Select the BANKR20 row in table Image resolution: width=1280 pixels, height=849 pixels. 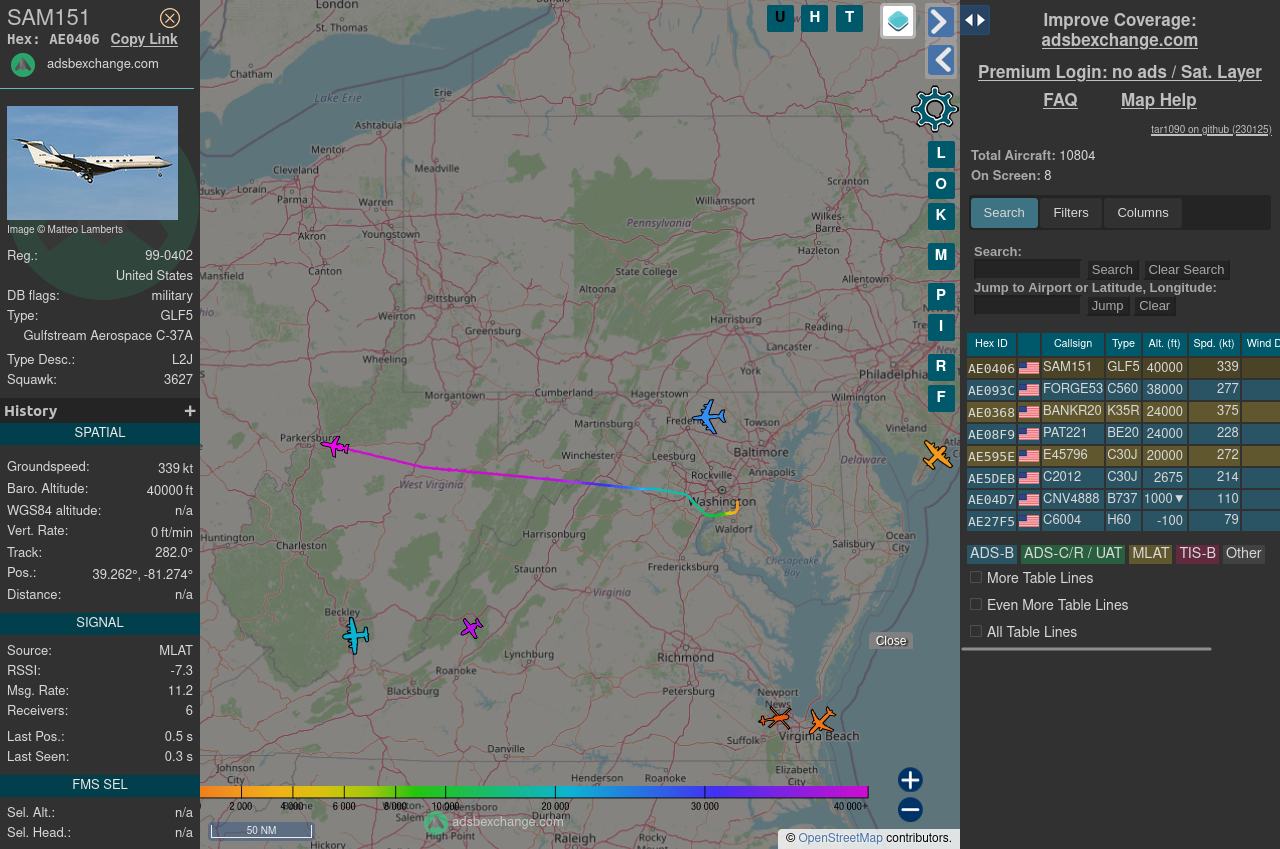(x=1123, y=411)
